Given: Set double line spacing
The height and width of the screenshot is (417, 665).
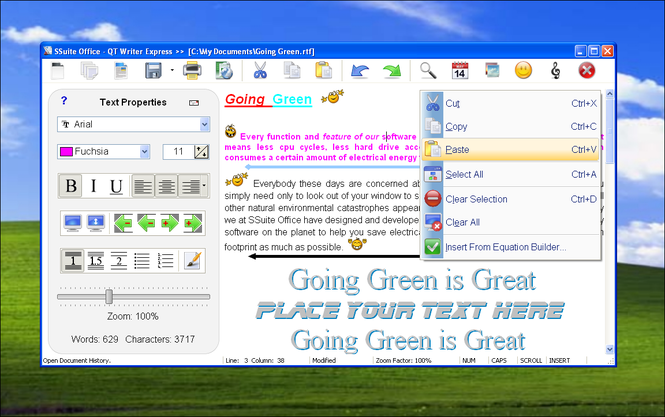Looking at the screenshot, I should pyautogui.click(x=119, y=260).
